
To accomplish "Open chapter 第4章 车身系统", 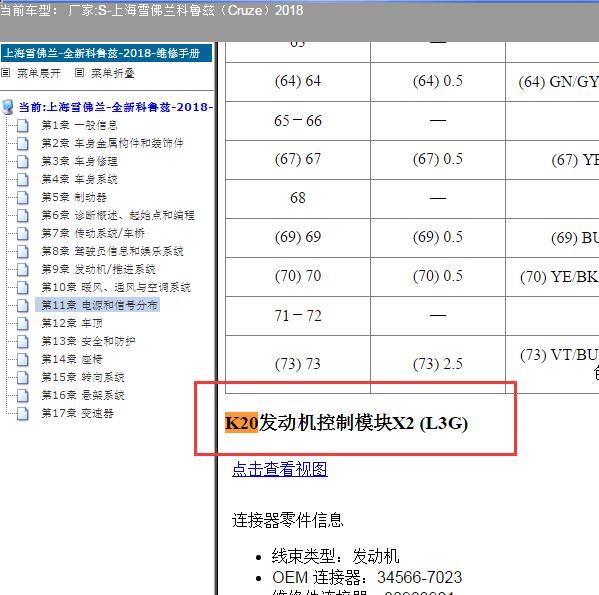I will (x=79, y=179).
